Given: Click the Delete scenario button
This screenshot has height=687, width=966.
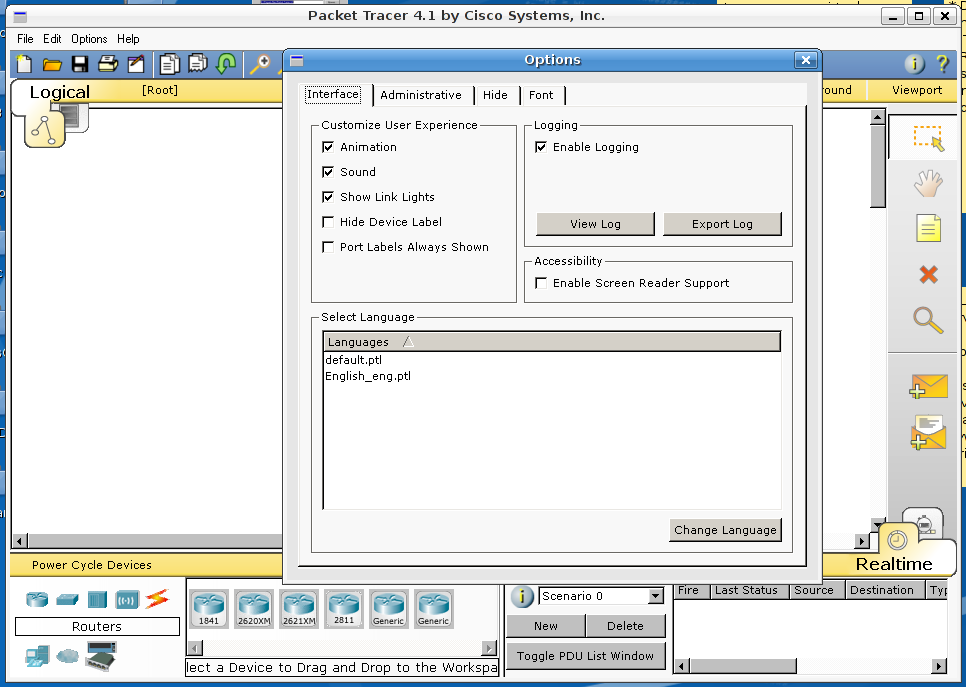Looking at the screenshot, I should pyautogui.click(x=625, y=626).
